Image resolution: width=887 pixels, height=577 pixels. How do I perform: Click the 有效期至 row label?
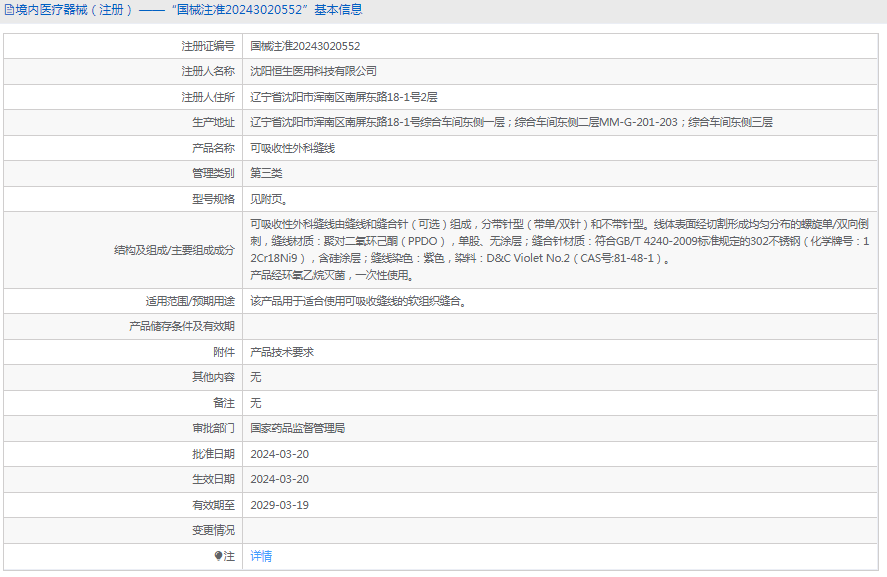click(x=213, y=505)
